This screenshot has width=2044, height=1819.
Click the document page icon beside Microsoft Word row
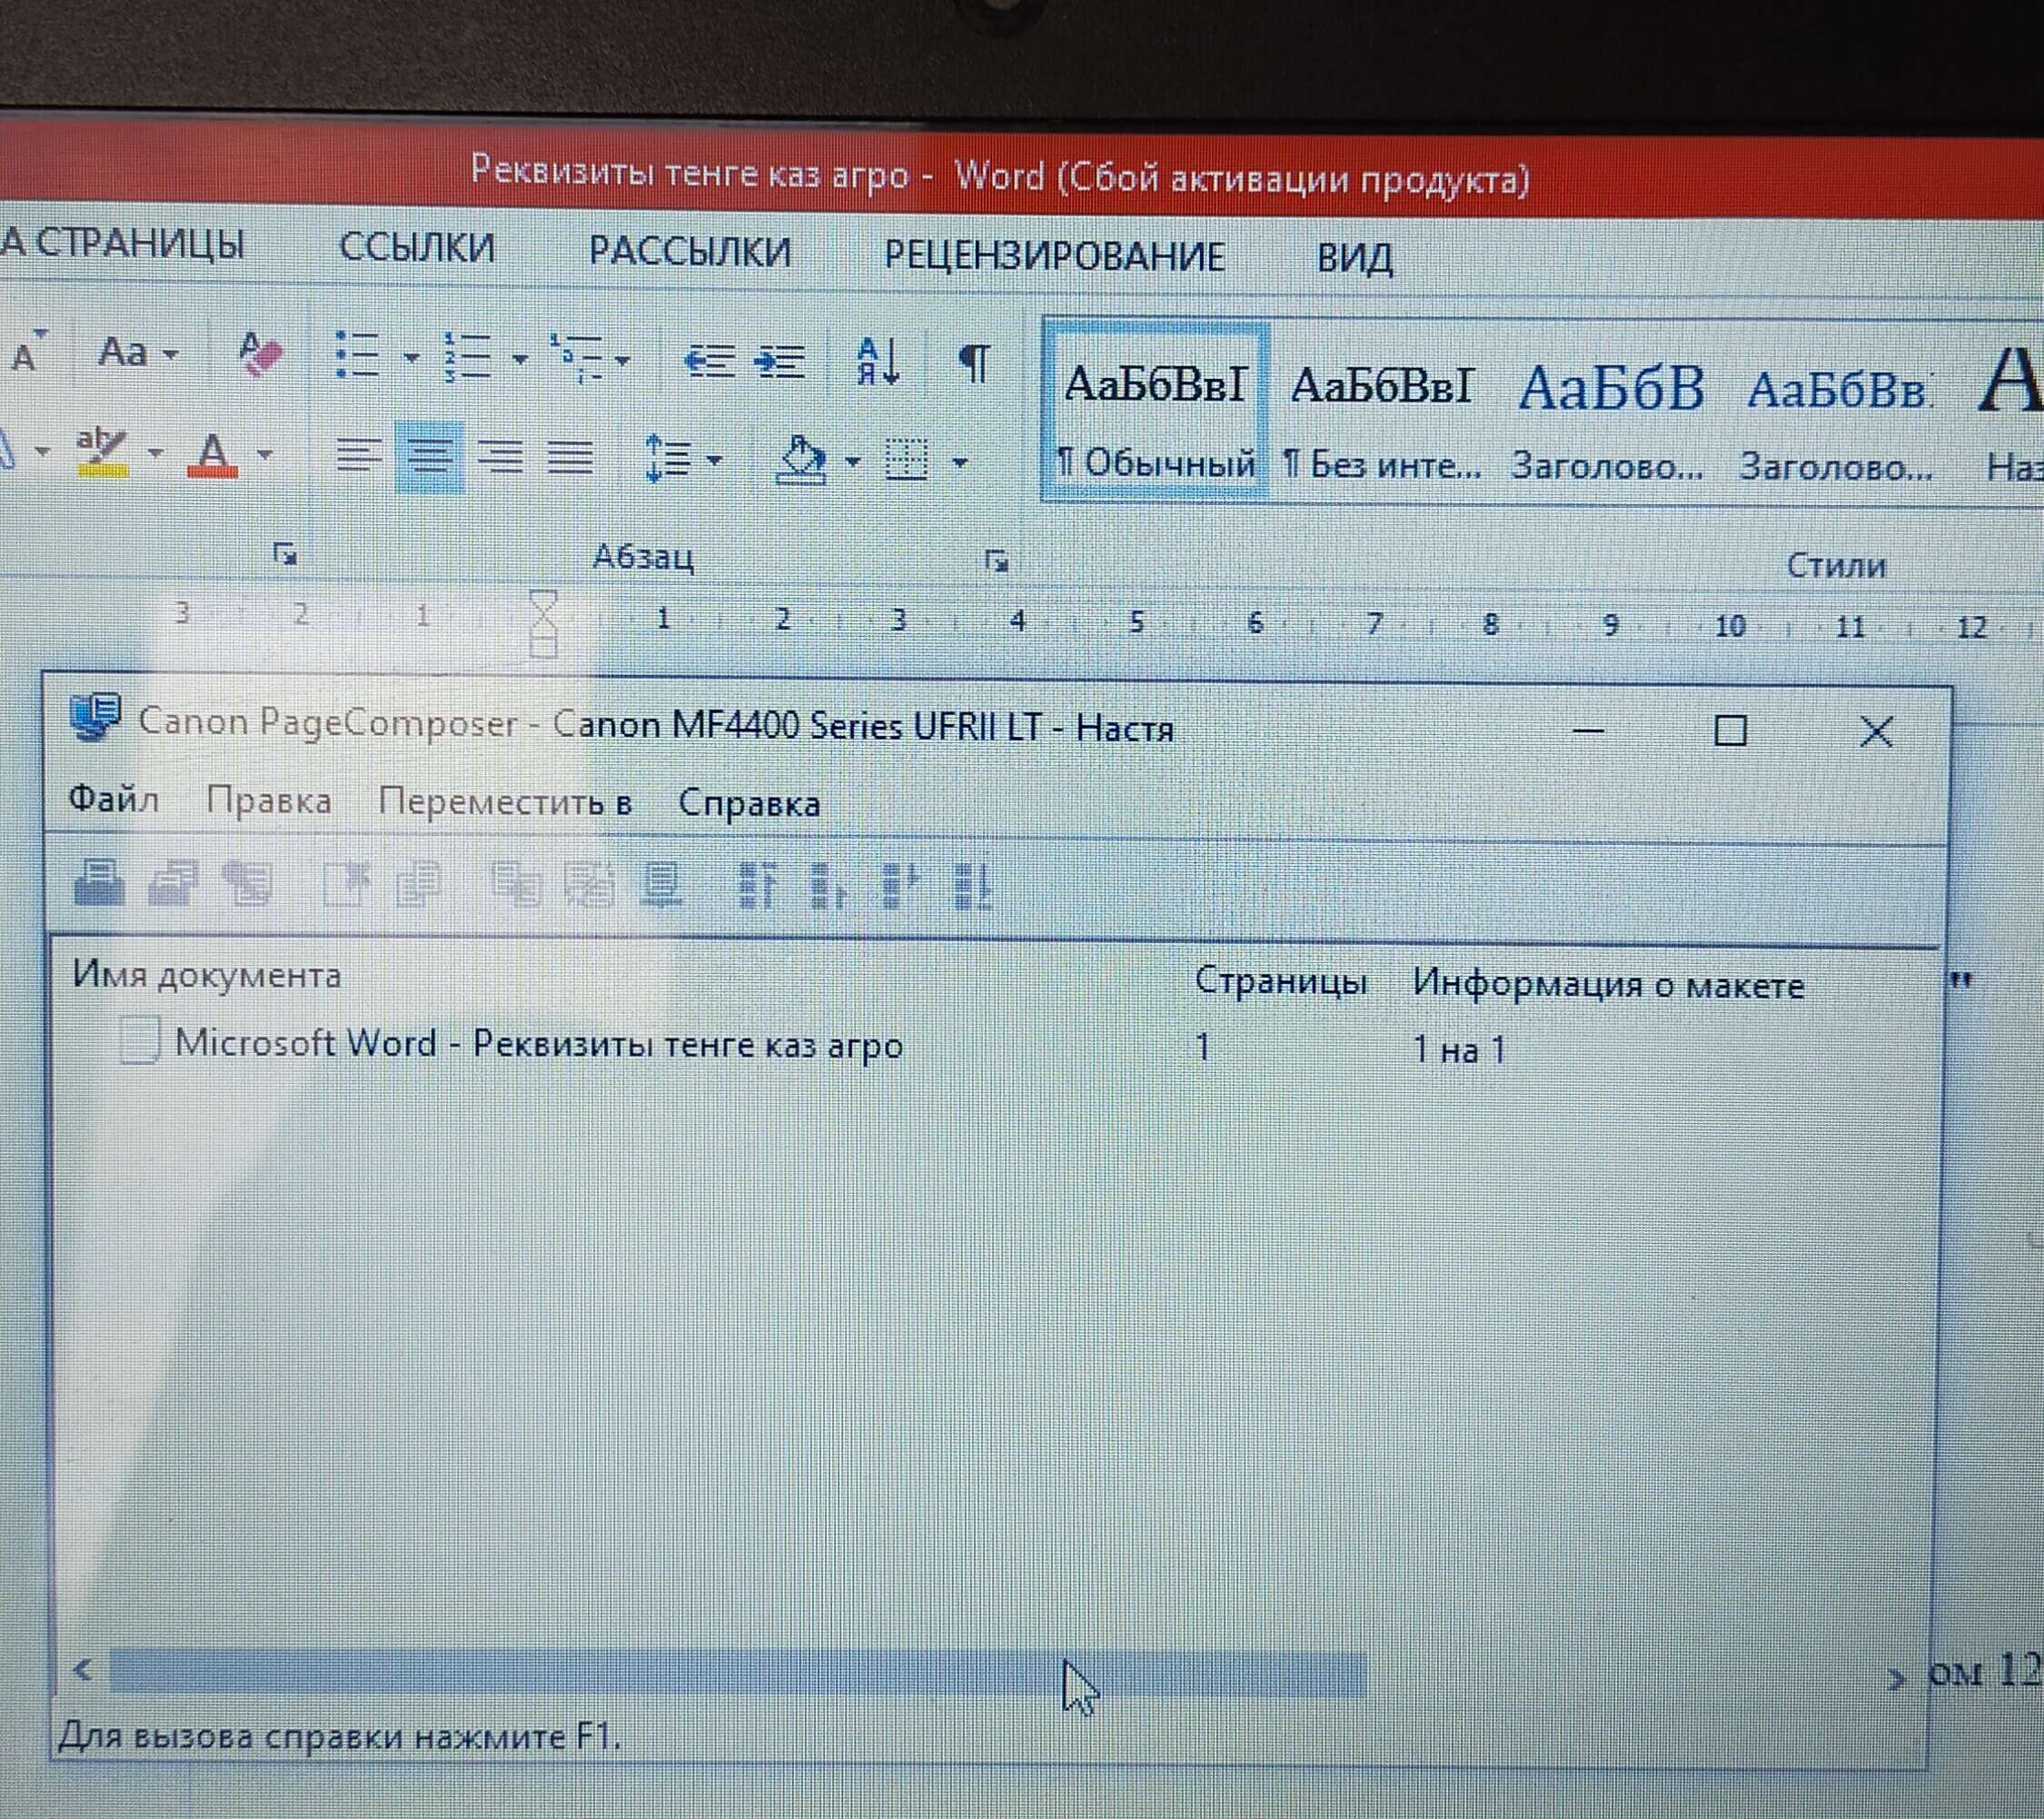coord(139,1039)
